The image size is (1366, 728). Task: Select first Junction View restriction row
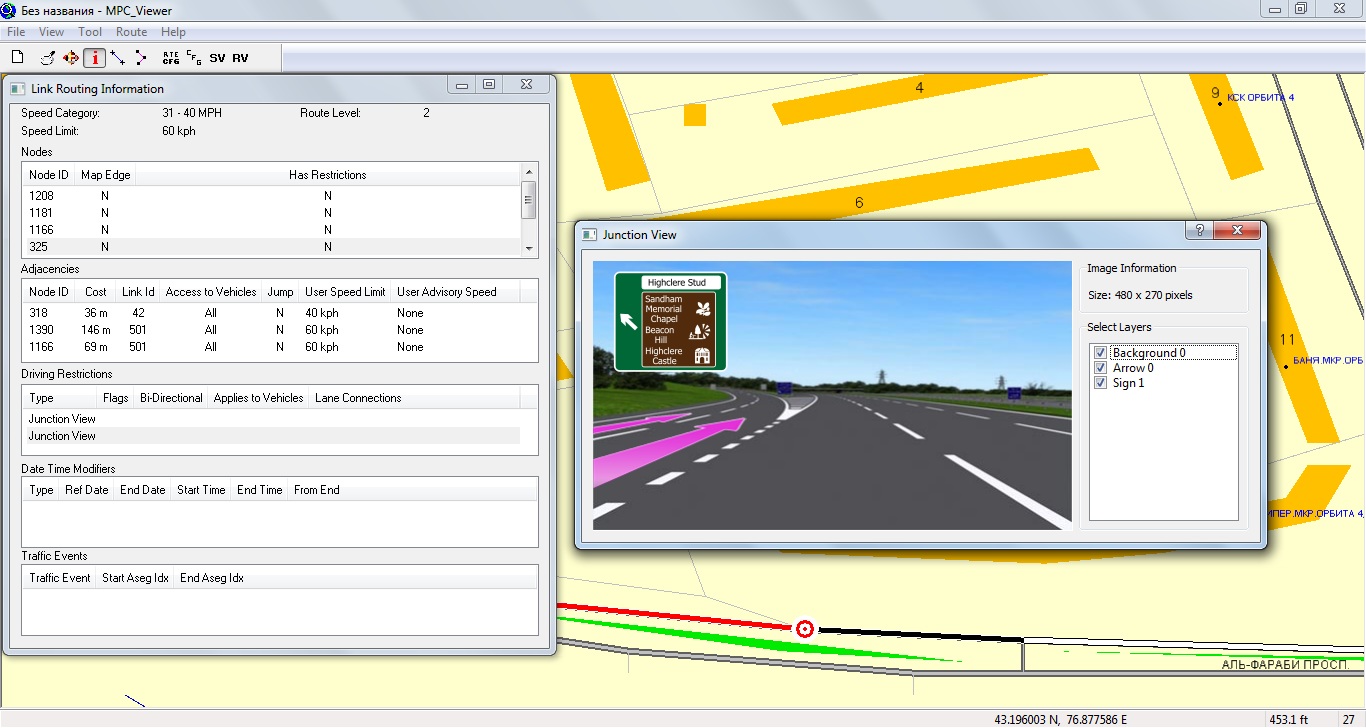coord(62,419)
